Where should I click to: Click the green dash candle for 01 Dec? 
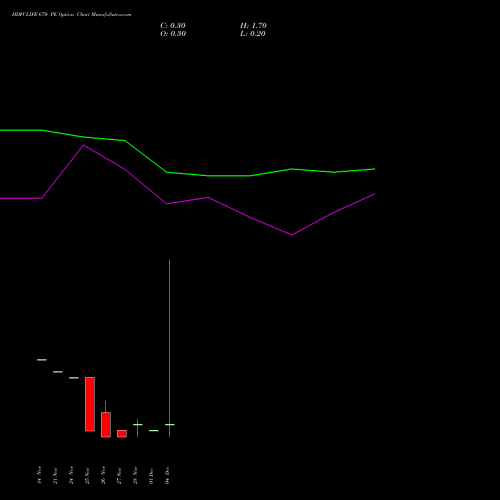[154, 431]
